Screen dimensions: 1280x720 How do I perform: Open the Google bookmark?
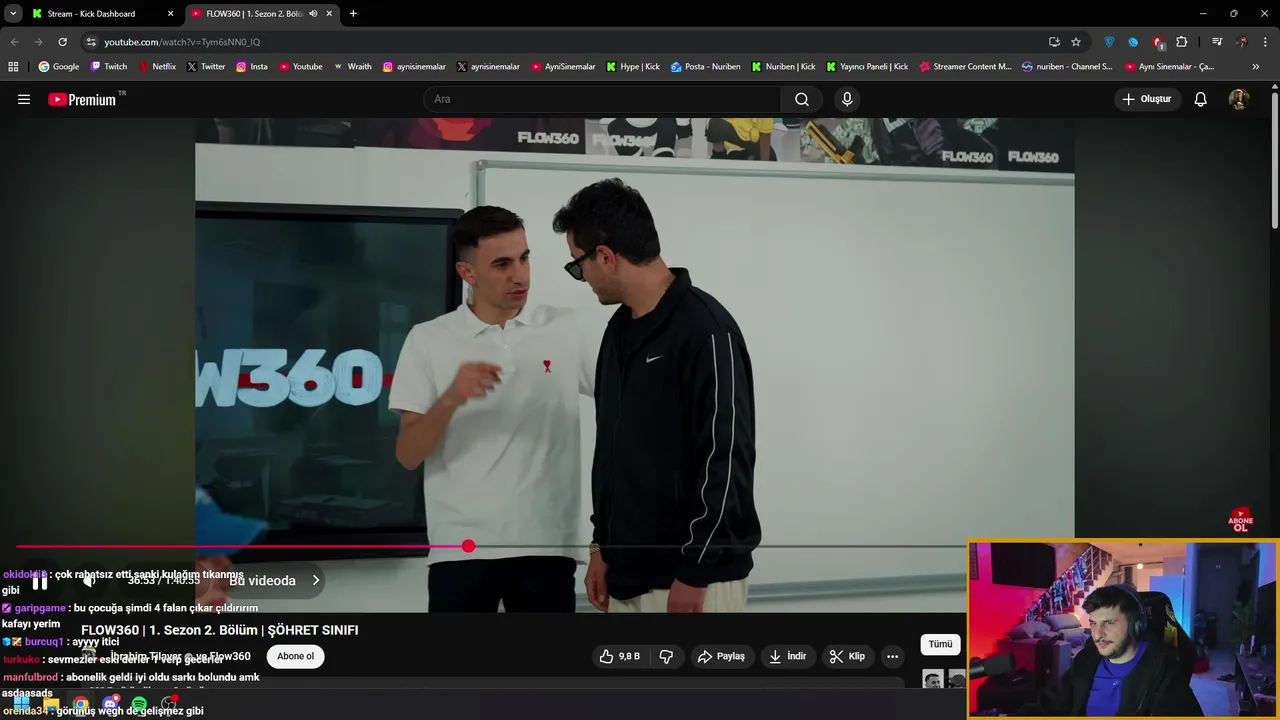(x=58, y=66)
